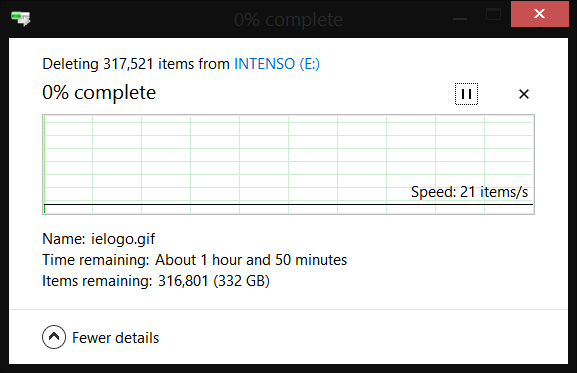Image resolution: width=577 pixels, height=373 pixels.
Task: Click the green progress edge of graph
Action: point(44,164)
